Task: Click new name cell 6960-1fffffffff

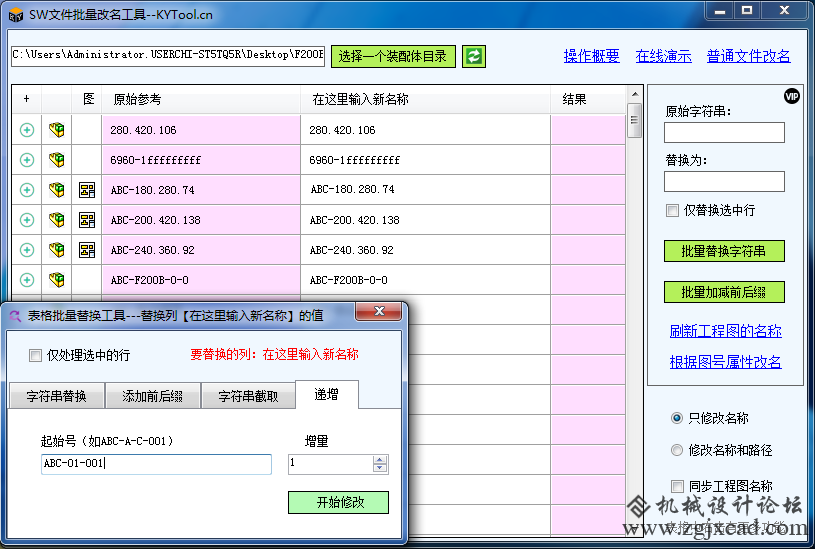Action: [x=425, y=160]
